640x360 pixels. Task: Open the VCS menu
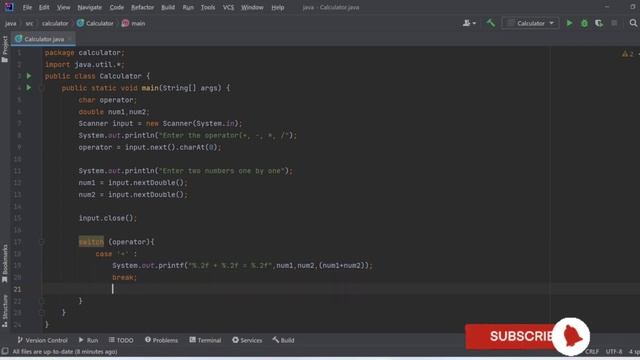228,7
